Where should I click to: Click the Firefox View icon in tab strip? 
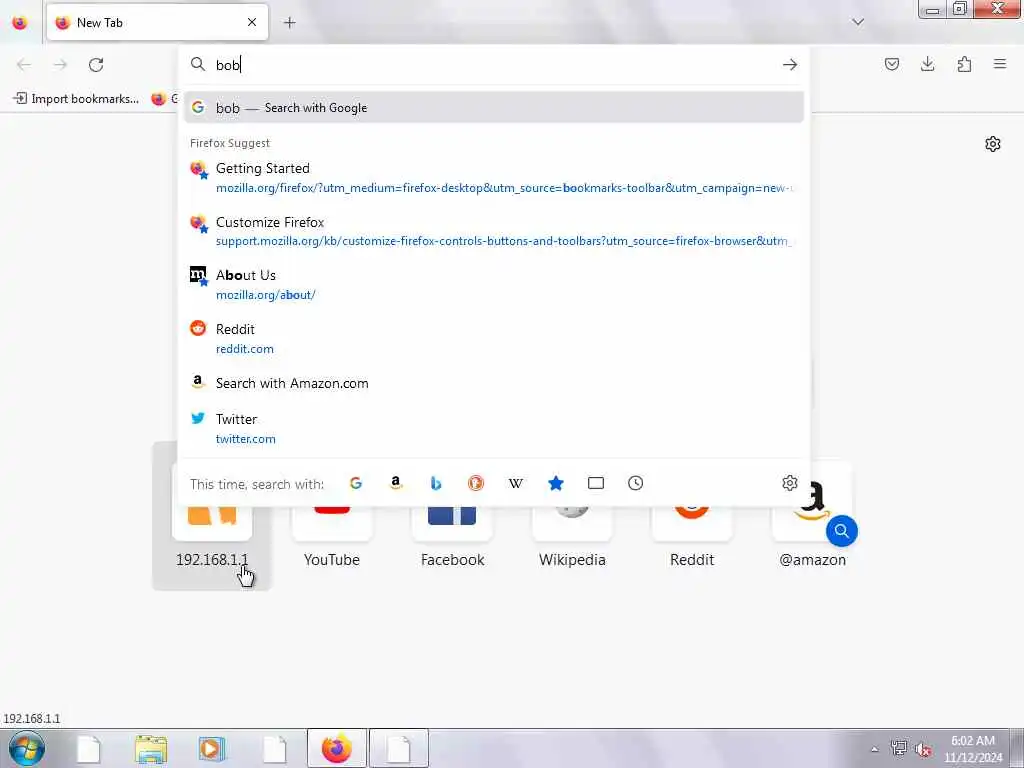point(20,23)
